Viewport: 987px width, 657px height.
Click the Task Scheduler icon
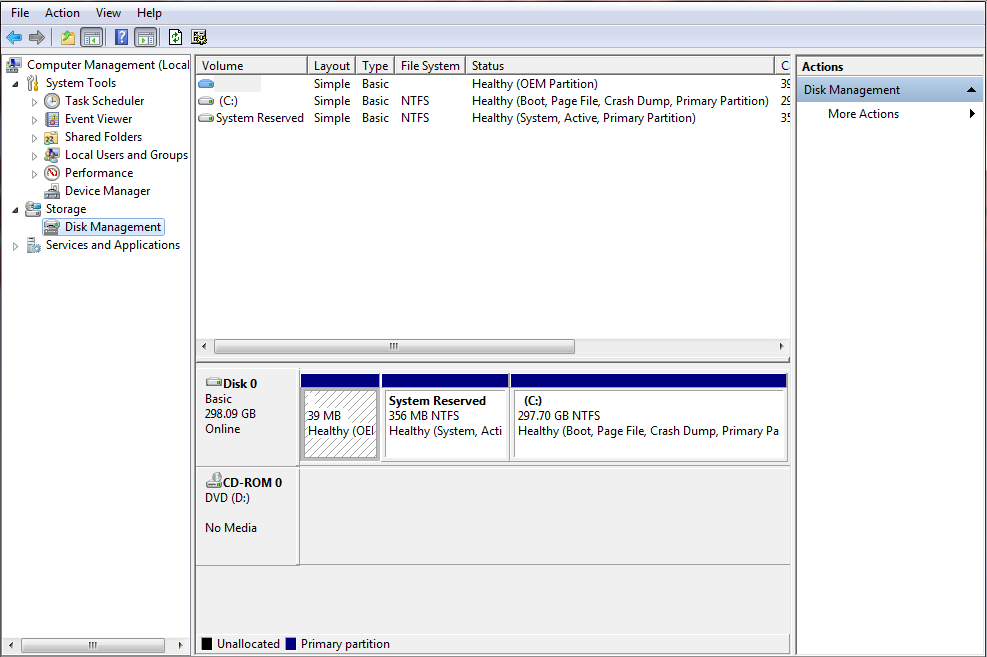[50, 100]
